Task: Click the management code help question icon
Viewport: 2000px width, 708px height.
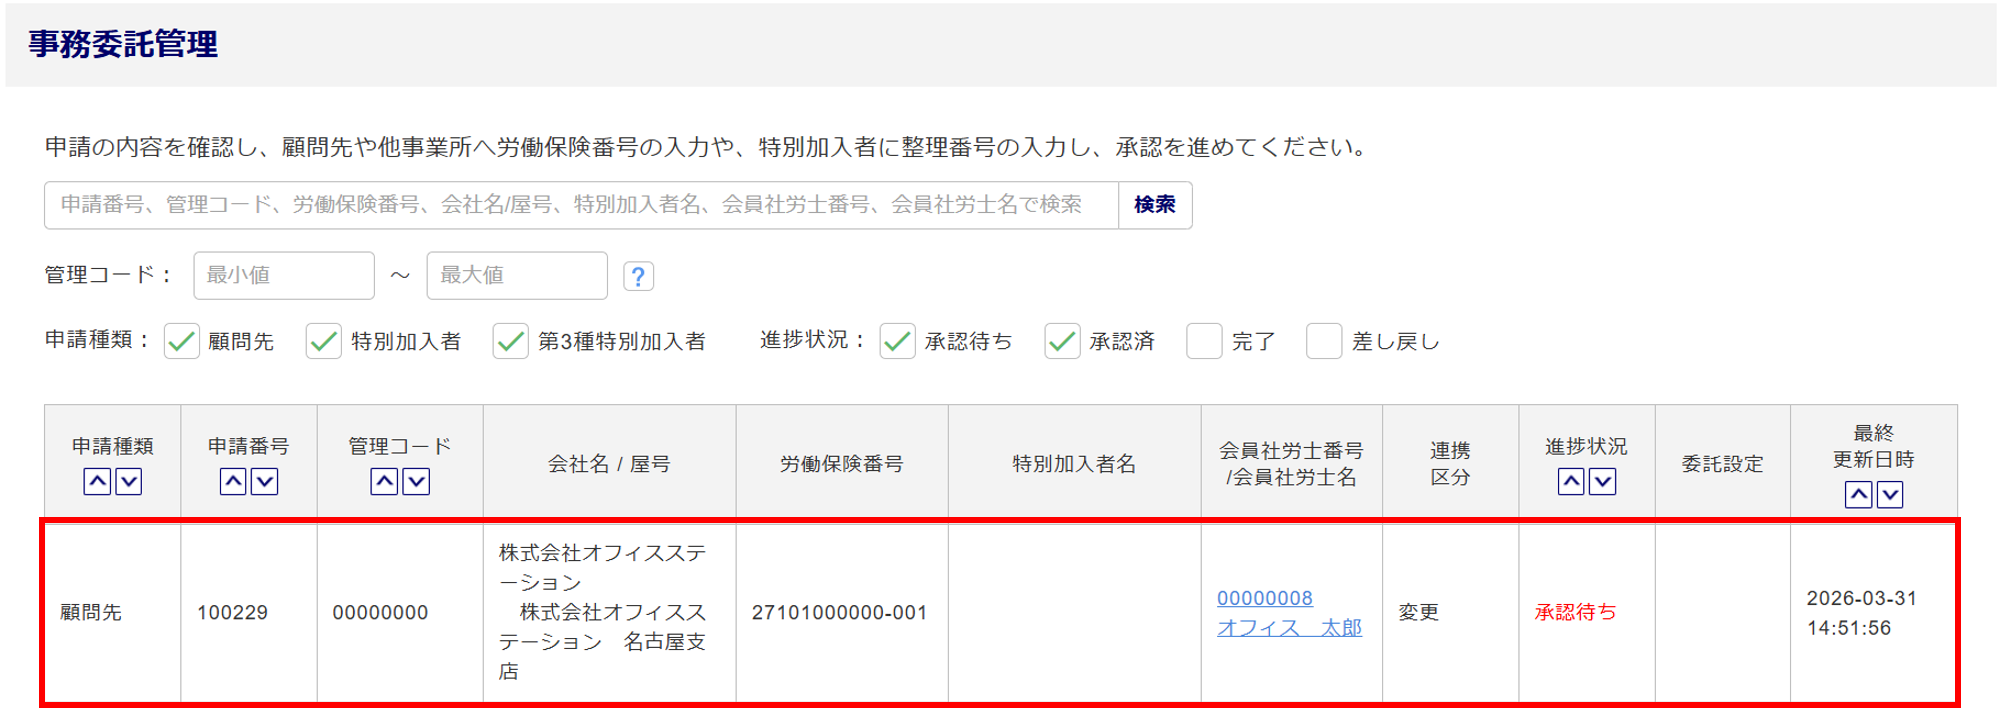Action: 638,276
